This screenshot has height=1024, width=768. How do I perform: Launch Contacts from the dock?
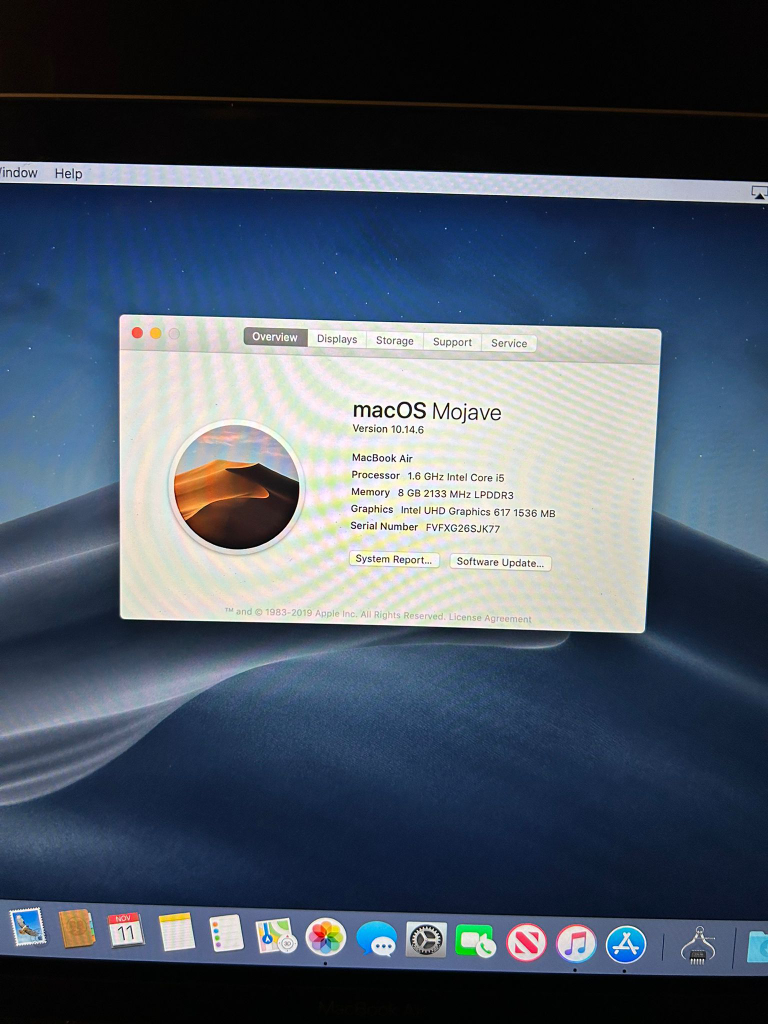pyautogui.click(x=77, y=929)
